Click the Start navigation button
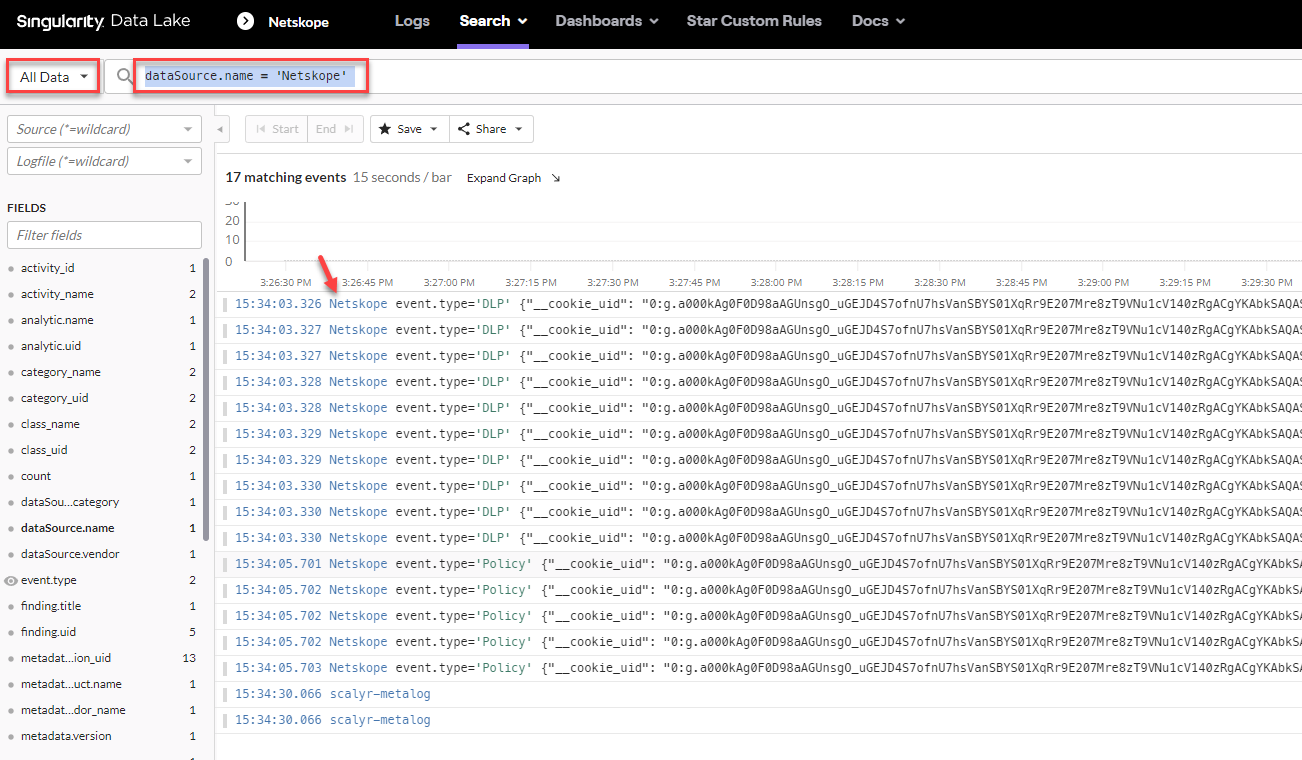The height and width of the screenshot is (760, 1302). point(276,129)
